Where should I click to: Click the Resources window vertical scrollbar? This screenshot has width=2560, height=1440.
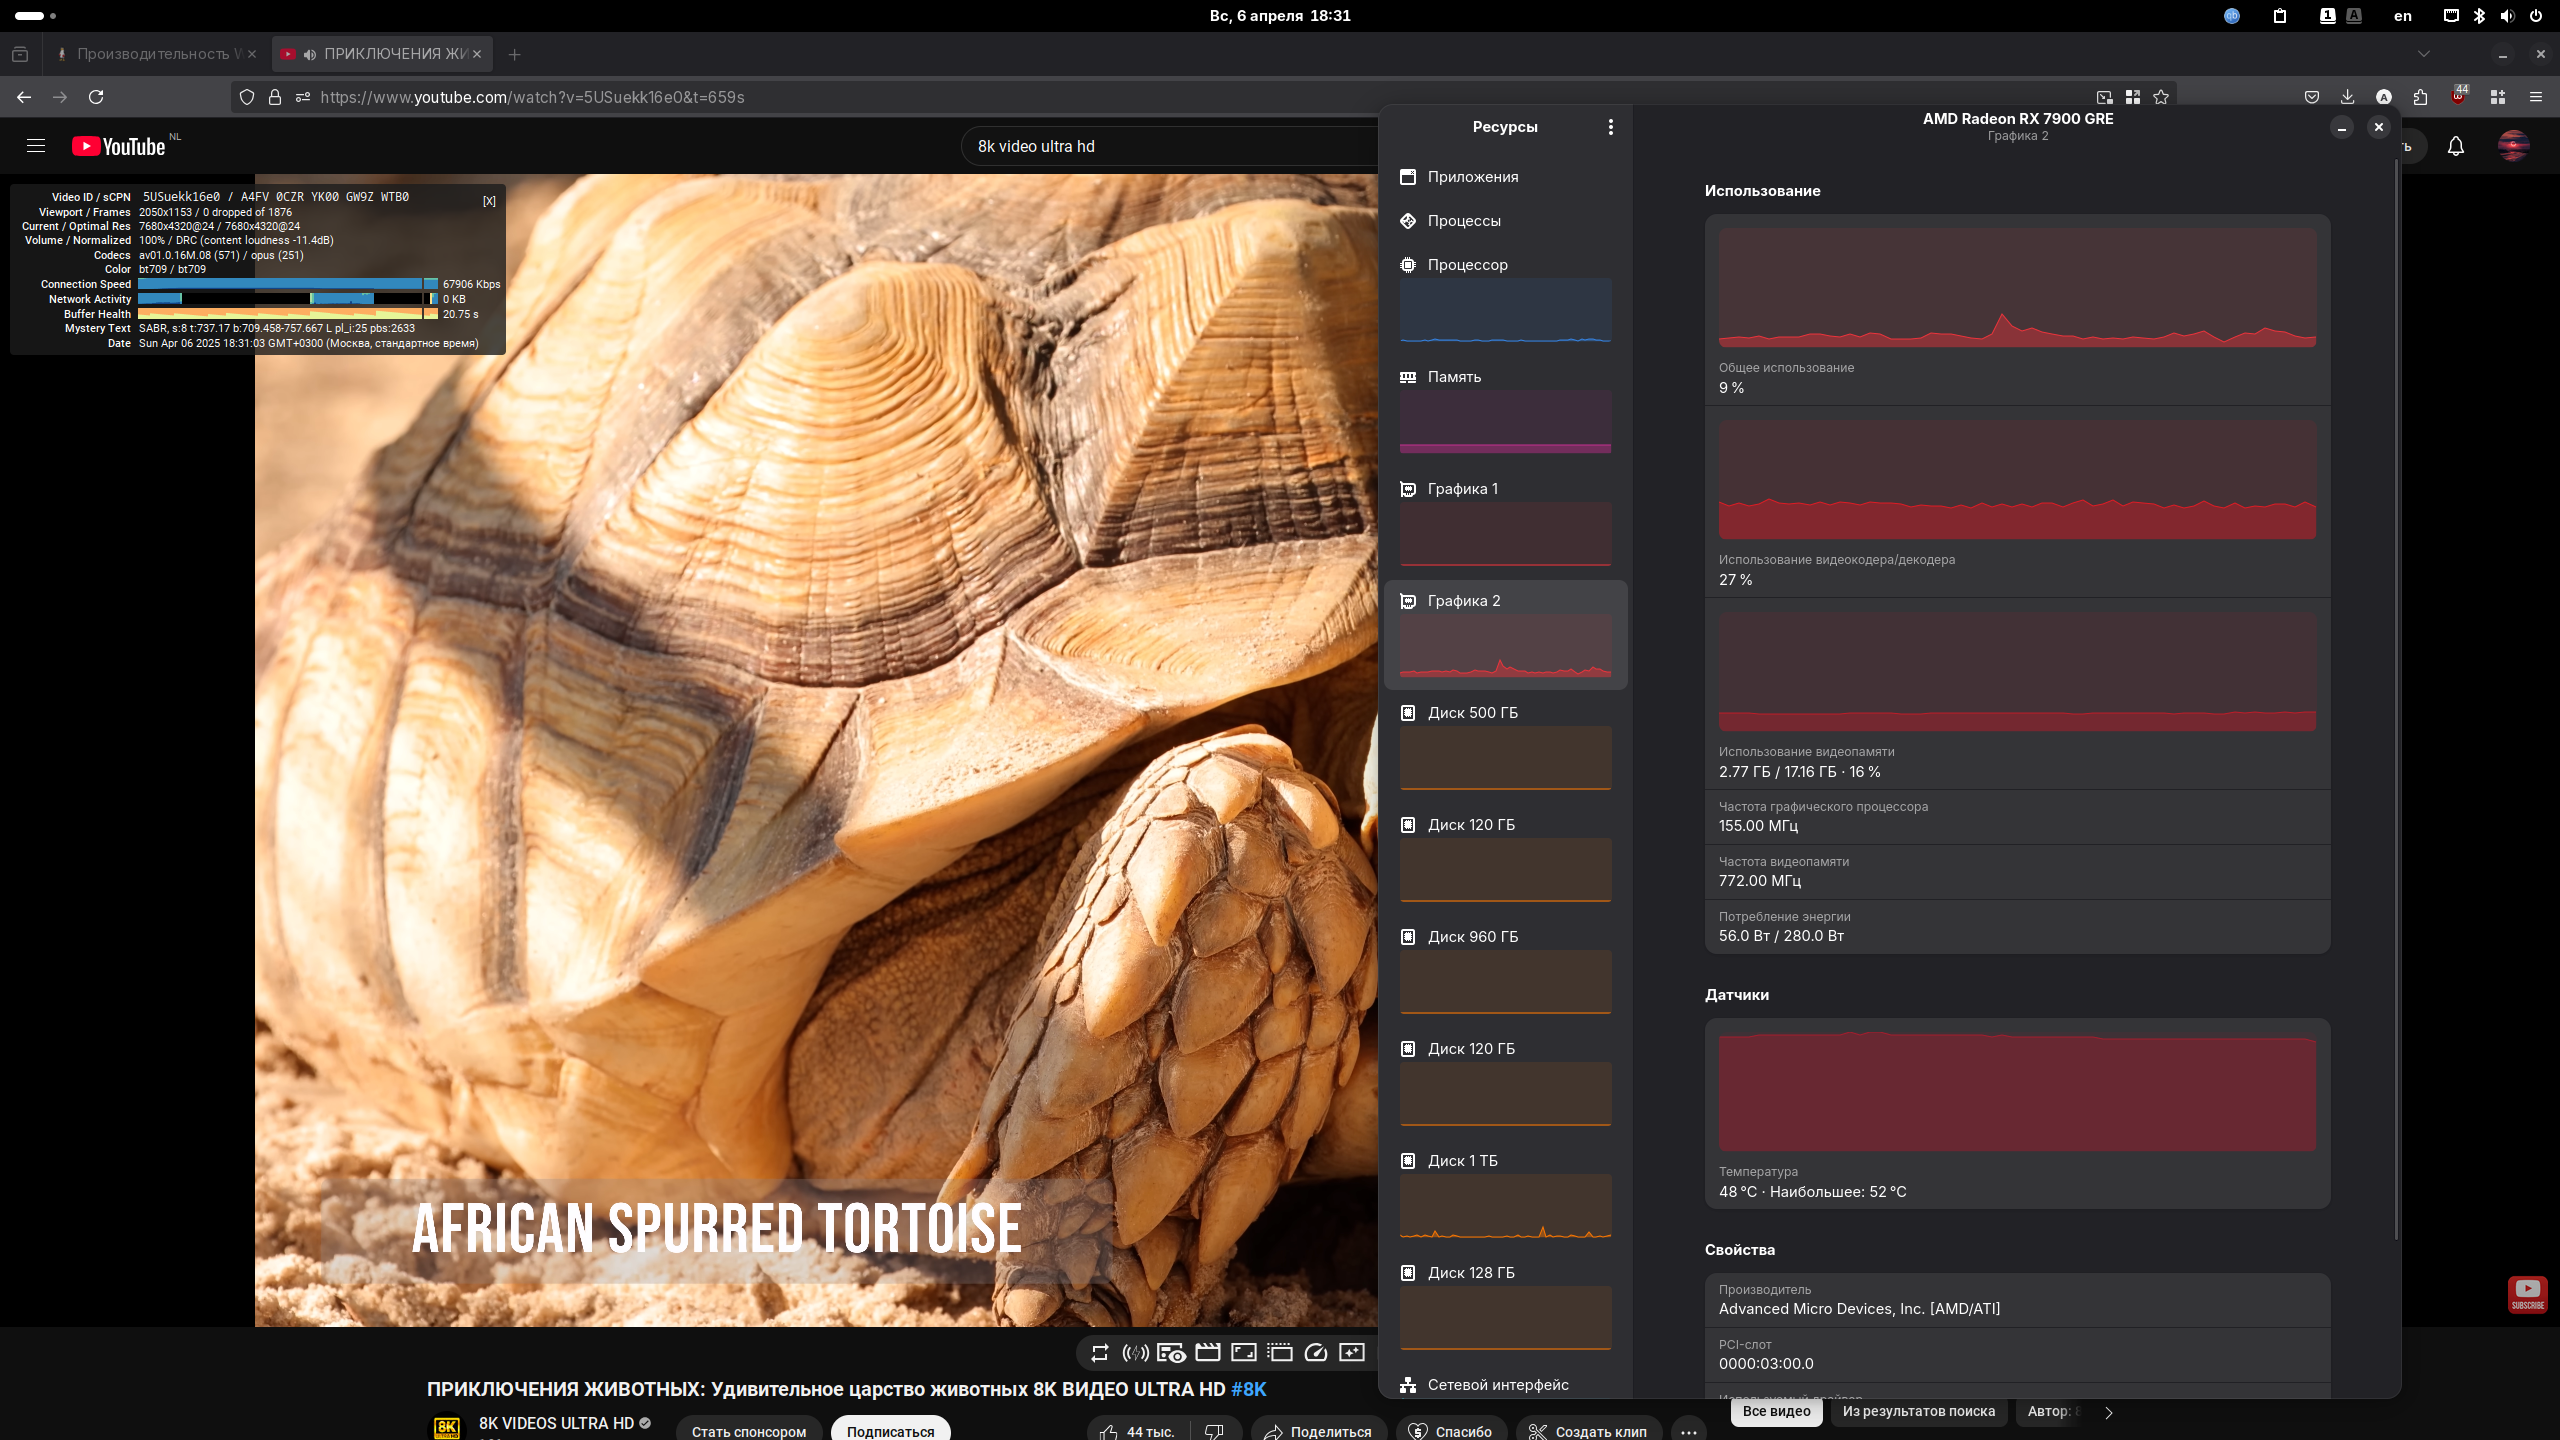(2396, 700)
